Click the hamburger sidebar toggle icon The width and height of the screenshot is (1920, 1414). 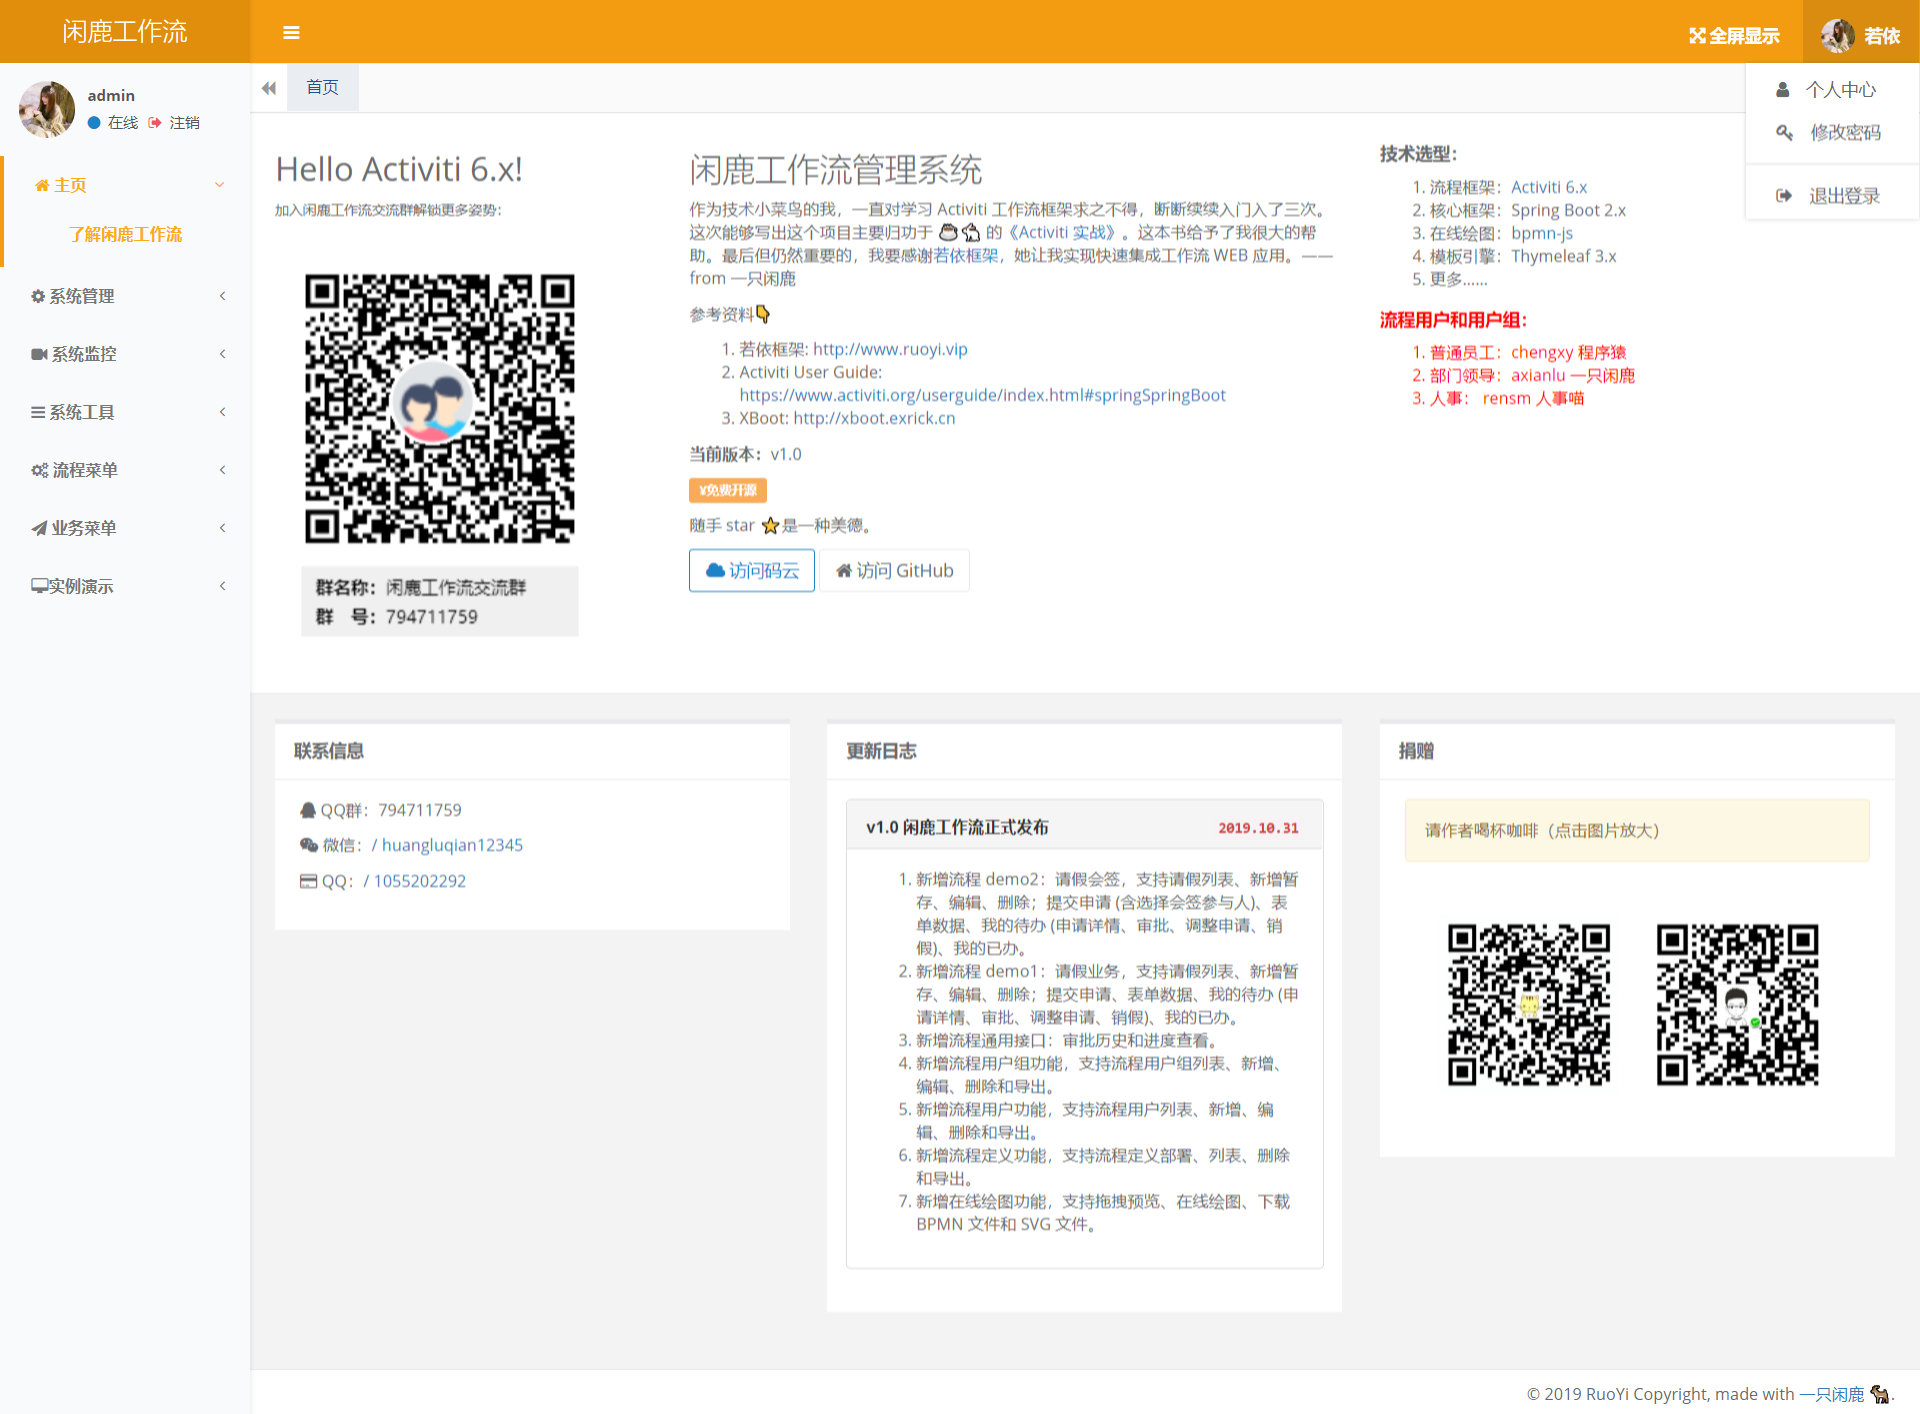[x=291, y=33]
